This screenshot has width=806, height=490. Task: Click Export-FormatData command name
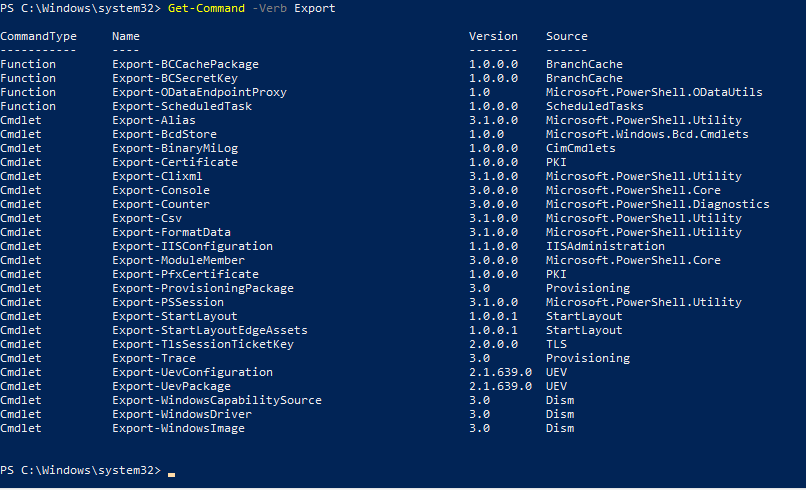(x=171, y=232)
